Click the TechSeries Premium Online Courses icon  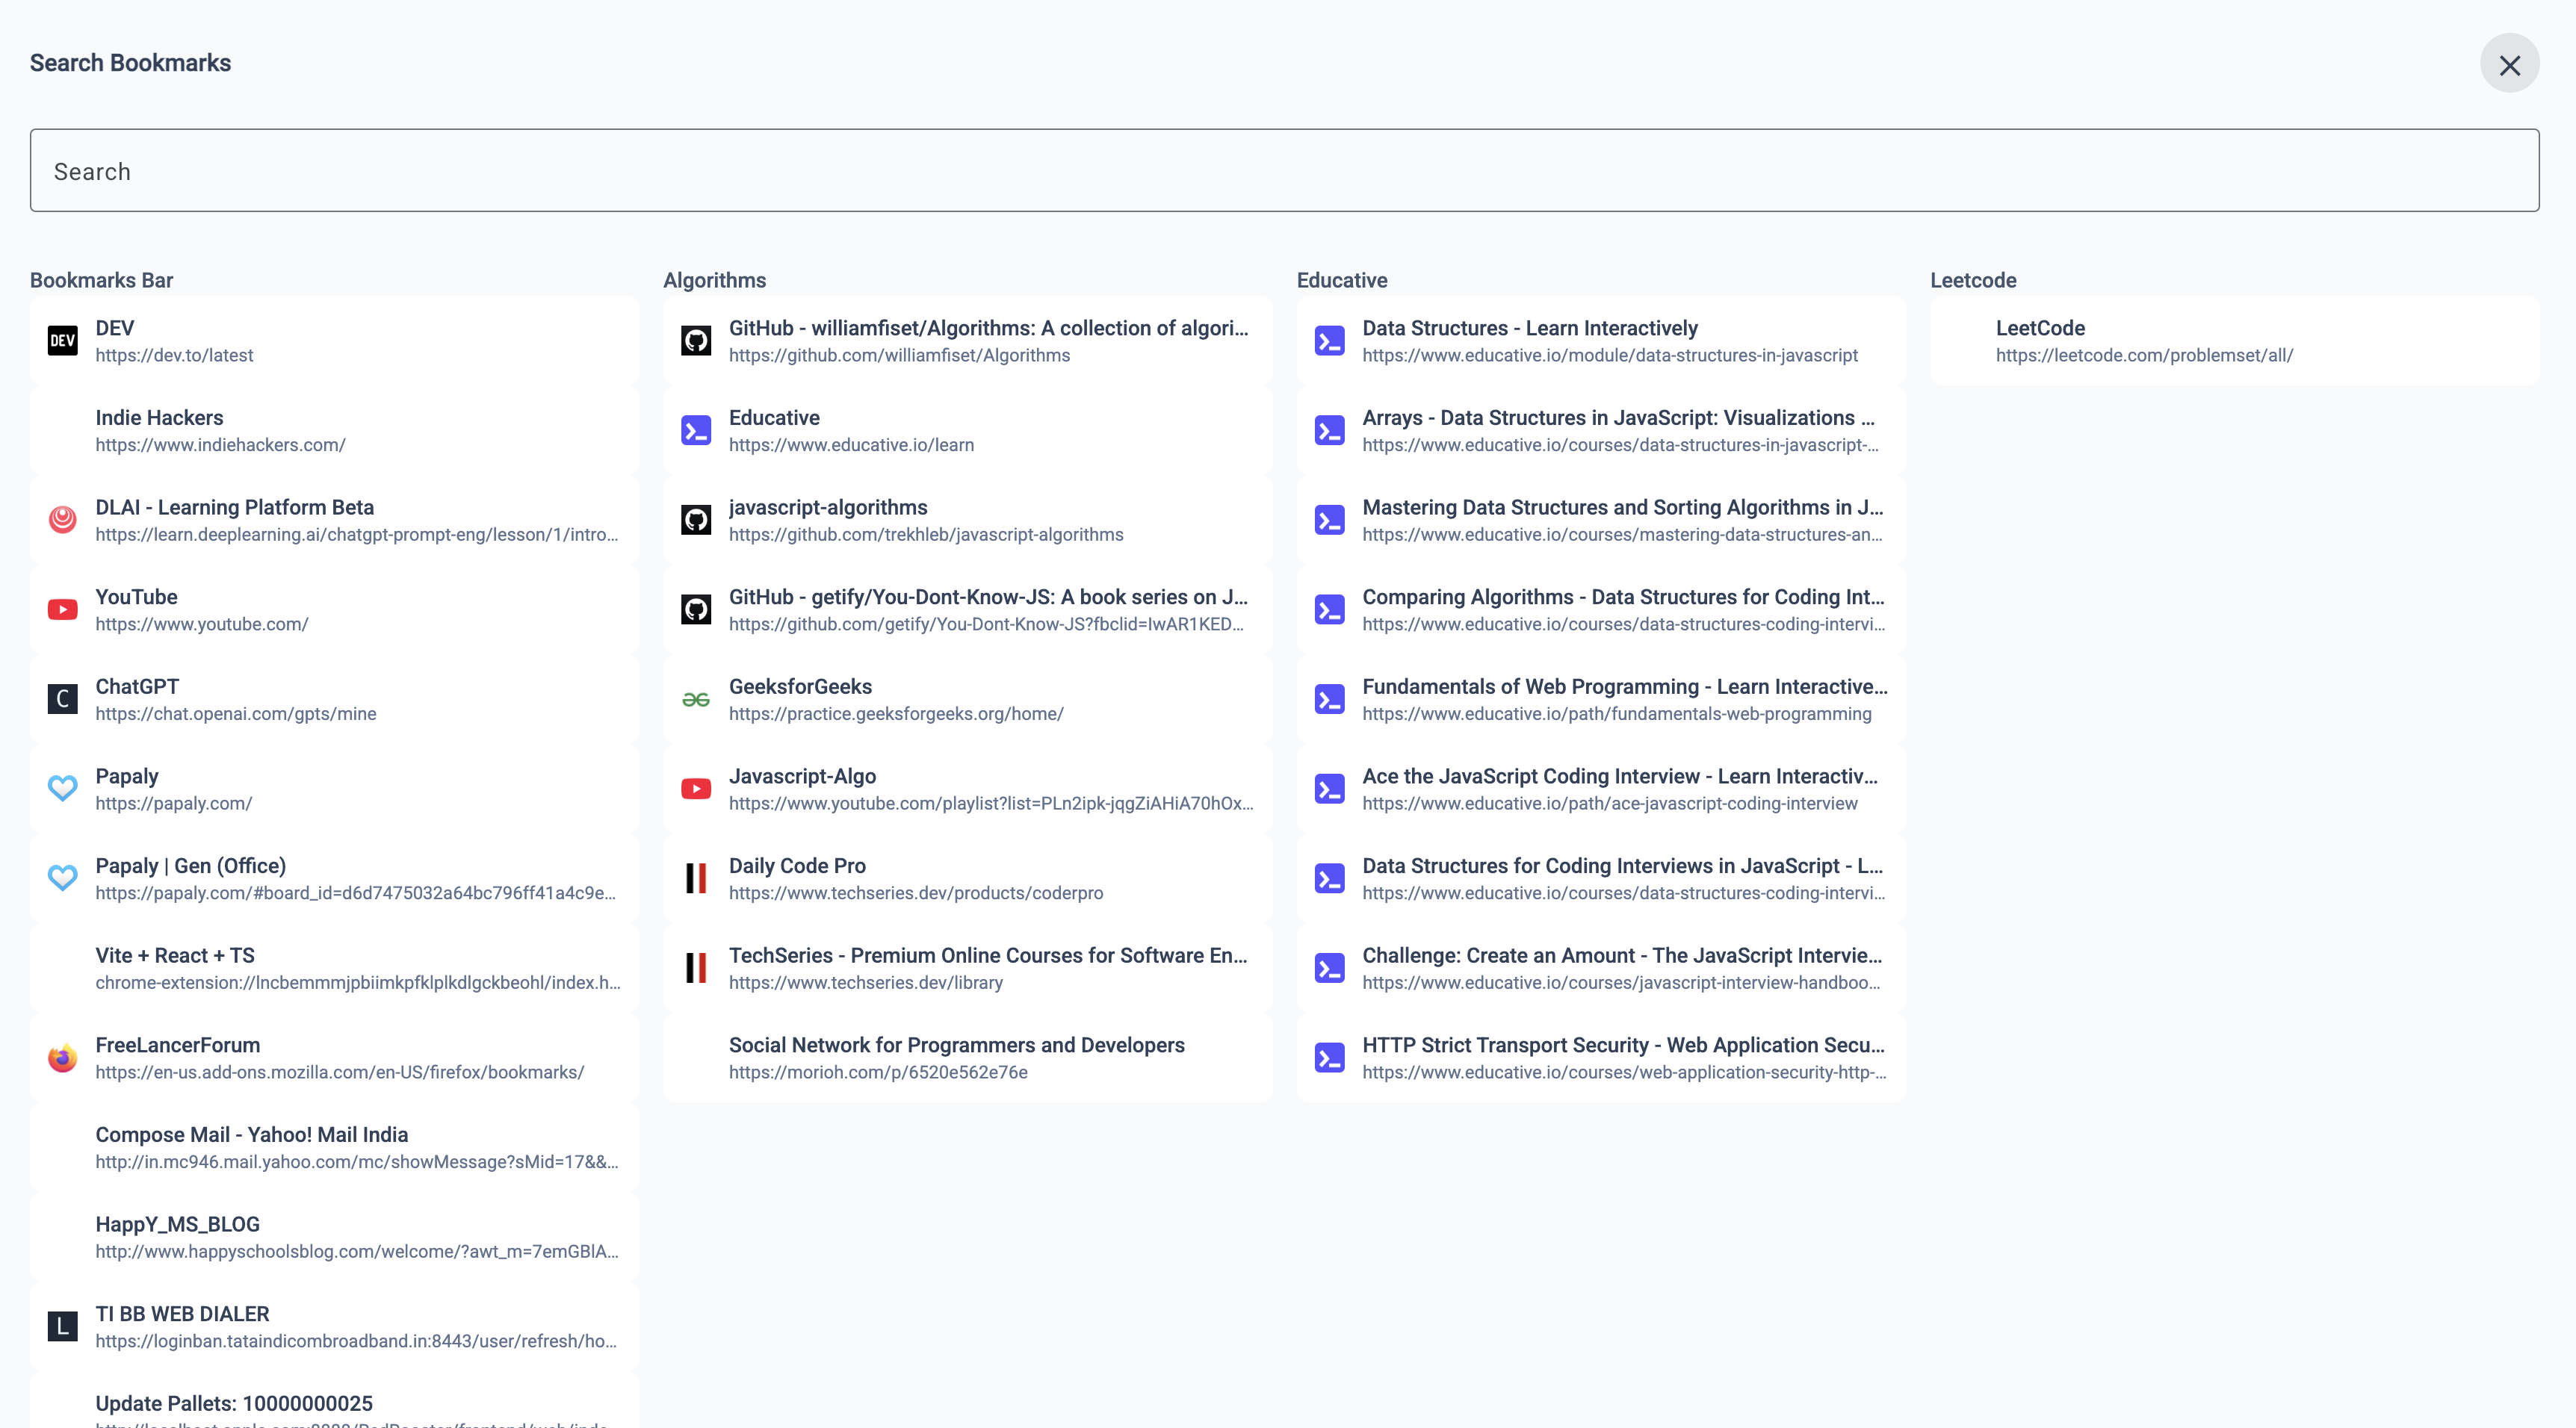pyautogui.click(x=696, y=968)
